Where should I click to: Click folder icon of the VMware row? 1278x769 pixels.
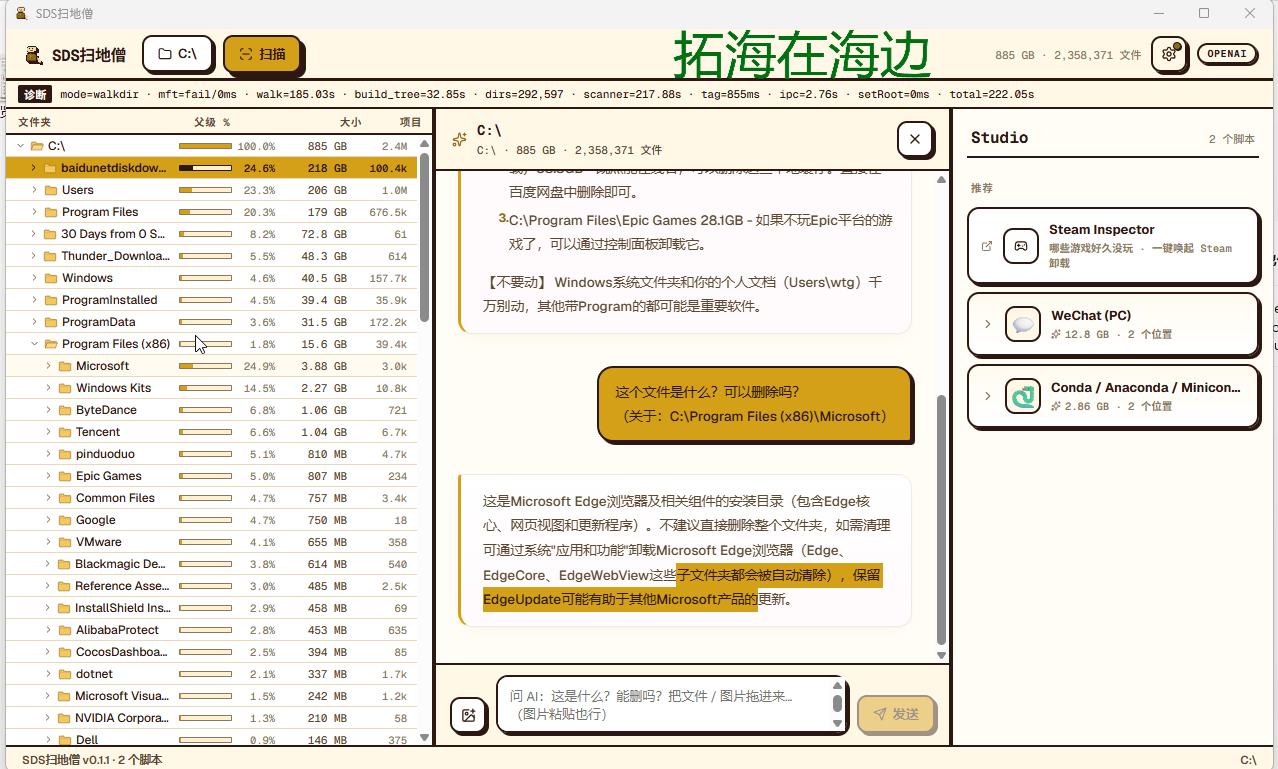66,542
